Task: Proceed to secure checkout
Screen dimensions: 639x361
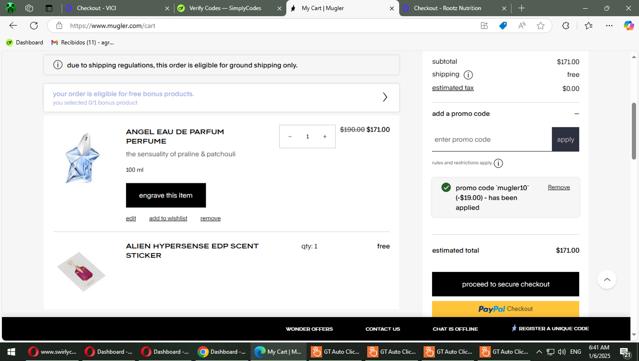Action: pyautogui.click(x=505, y=284)
